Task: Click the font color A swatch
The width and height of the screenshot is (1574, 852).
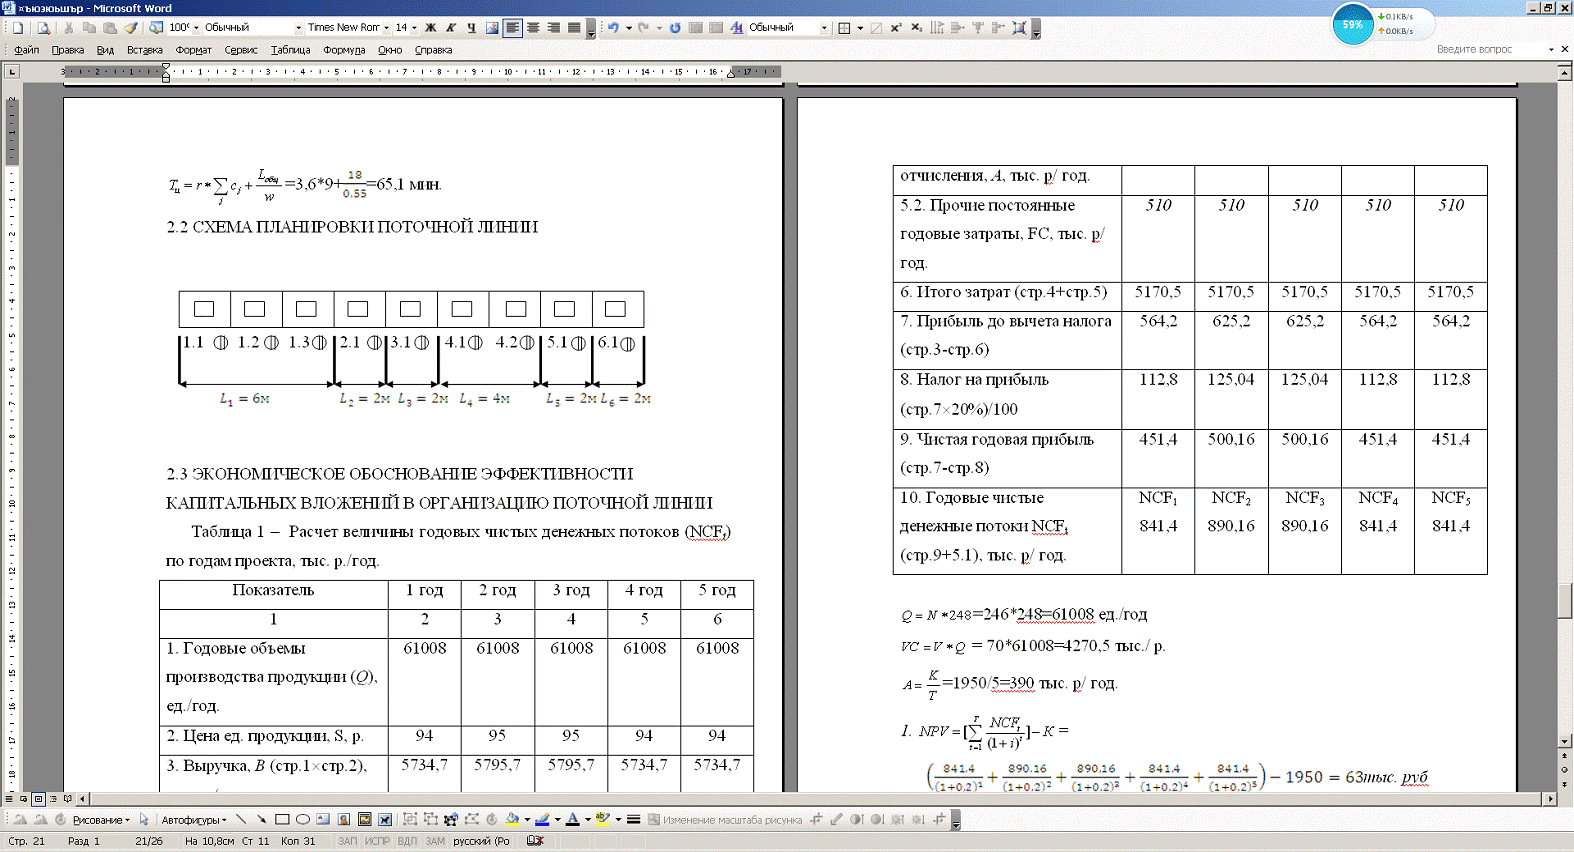Action: [x=572, y=820]
